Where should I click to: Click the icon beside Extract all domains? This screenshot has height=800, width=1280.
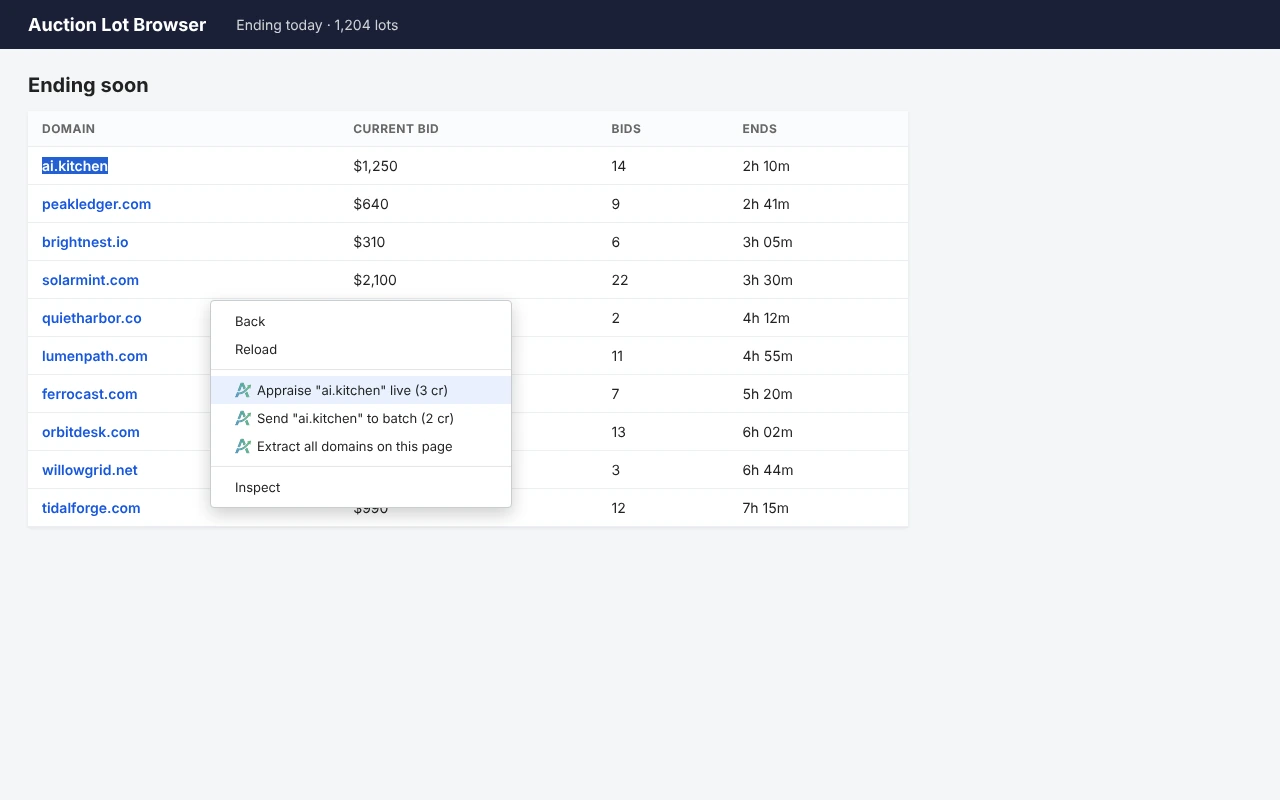click(x=243, y=446)
